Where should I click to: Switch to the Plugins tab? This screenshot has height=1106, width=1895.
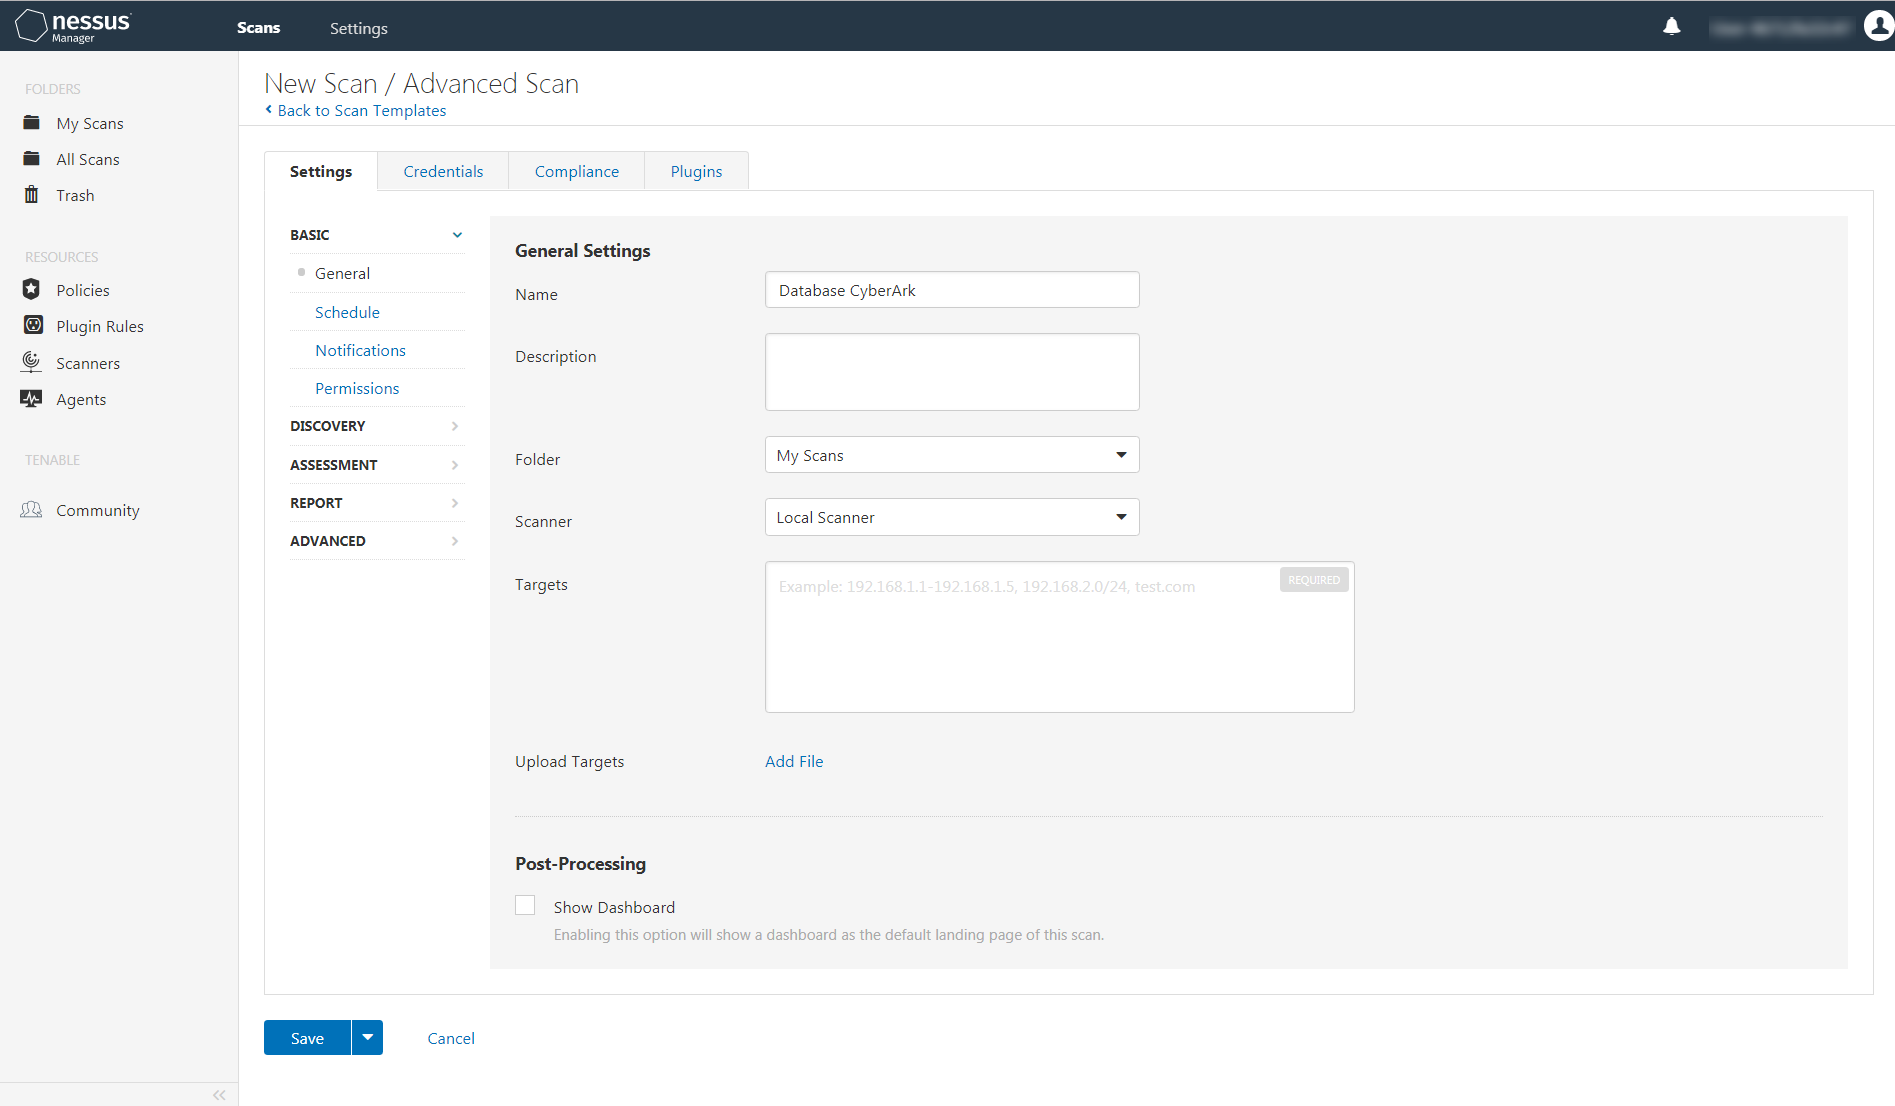(x=696, y=171)
